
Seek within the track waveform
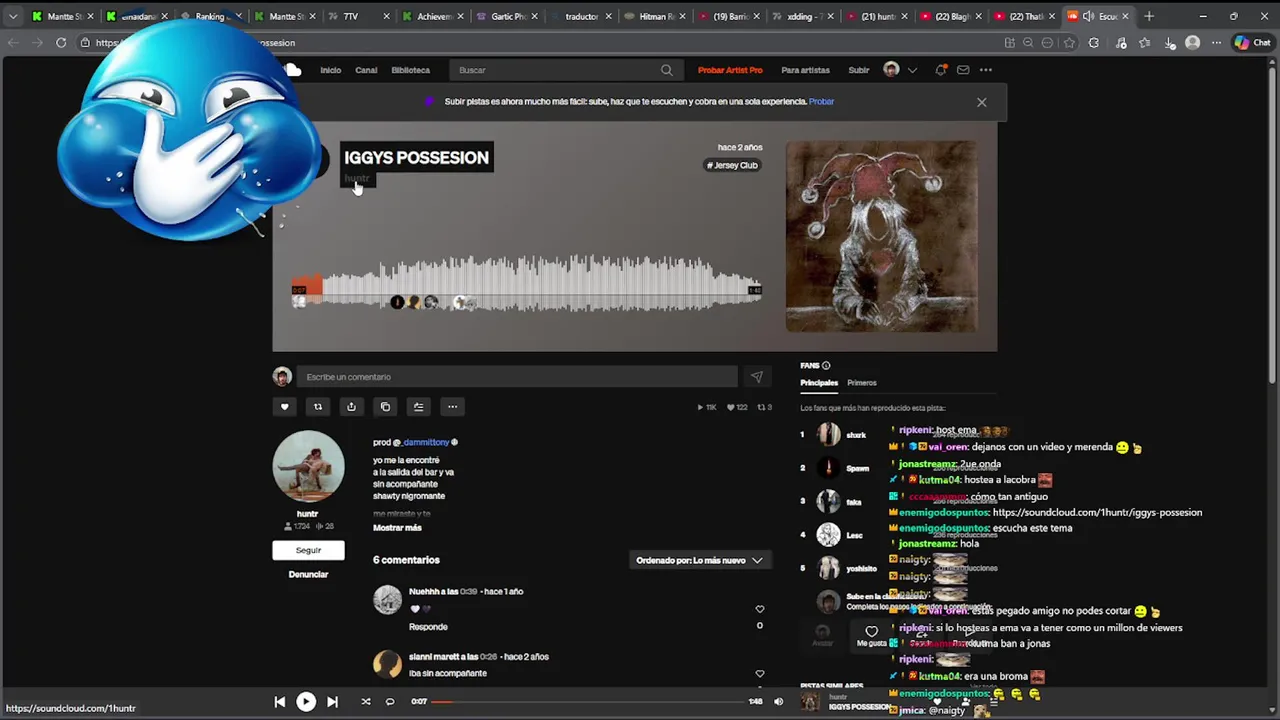click(526, 283)
